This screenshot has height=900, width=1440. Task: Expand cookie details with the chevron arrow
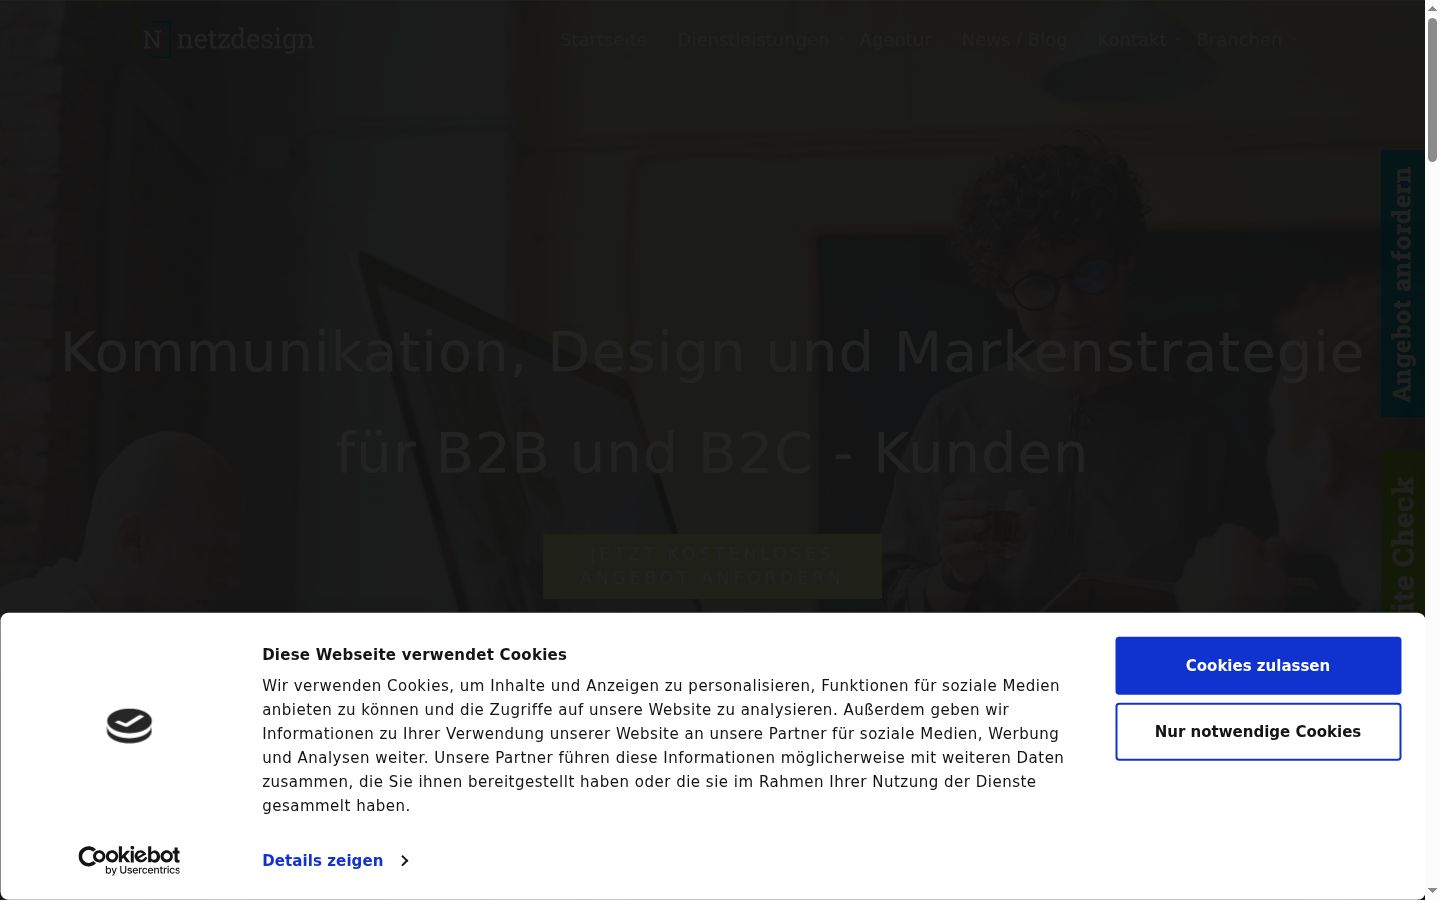point(404,861)
